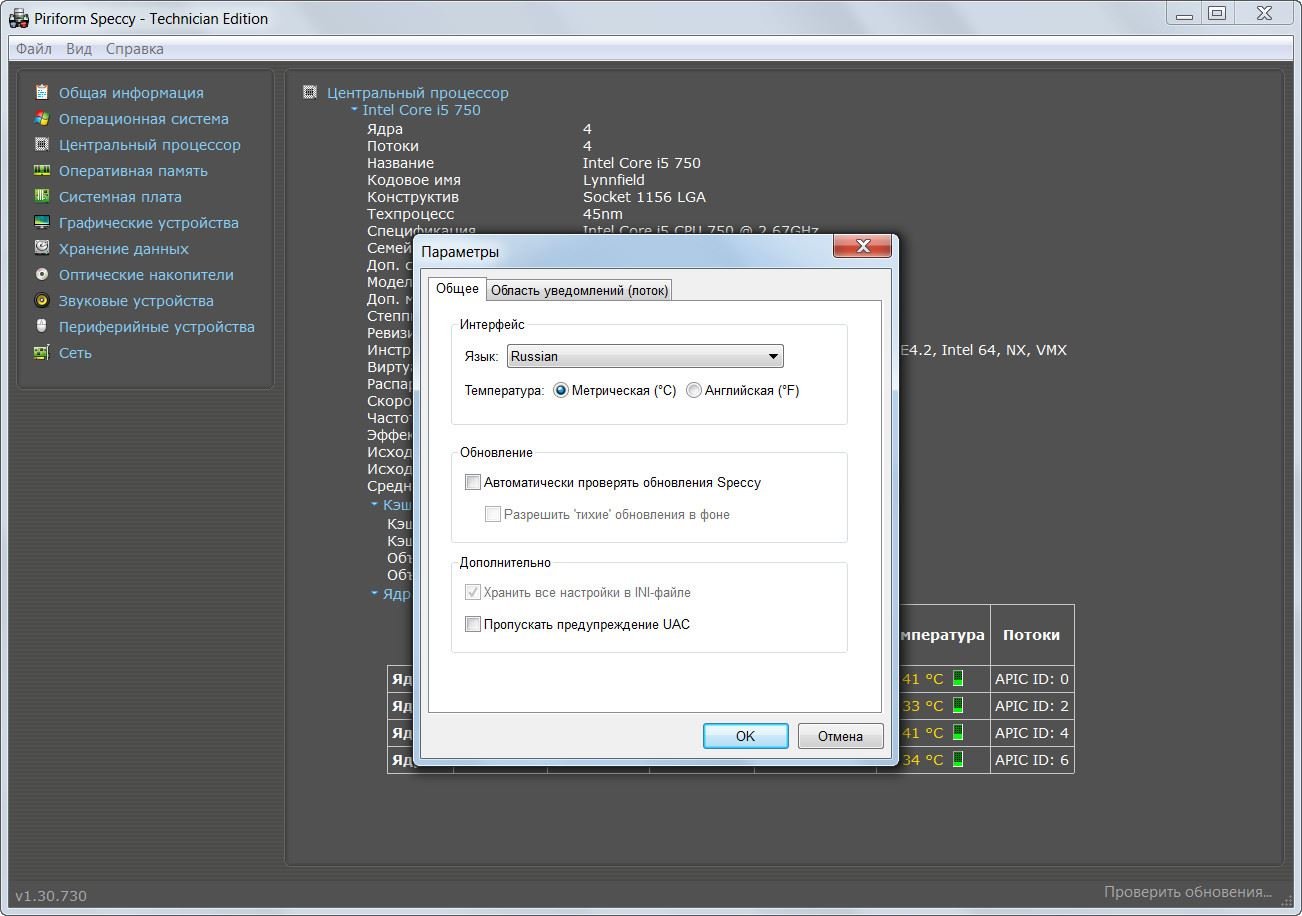1302x916 pixels.
Task: Click the Отмена button
Action: pos(840,736)
